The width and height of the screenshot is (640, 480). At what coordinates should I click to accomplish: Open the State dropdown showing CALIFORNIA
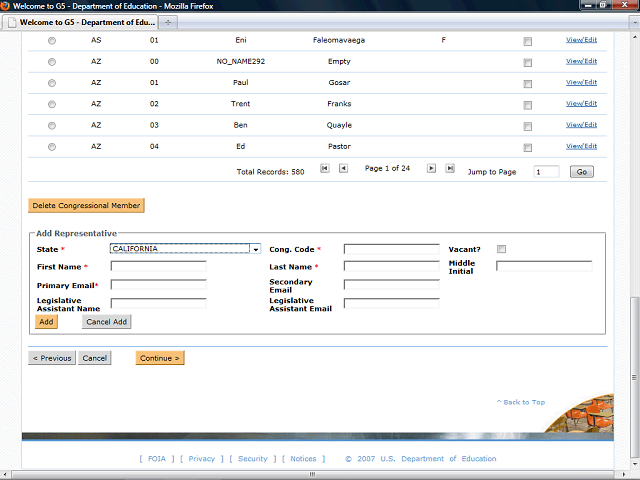(185, 249)
